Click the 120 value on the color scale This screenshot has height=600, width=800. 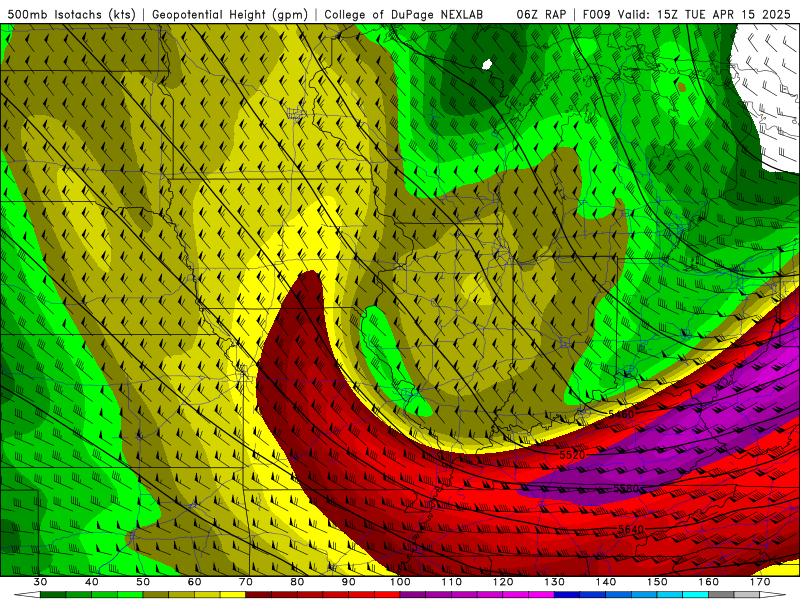503,582
